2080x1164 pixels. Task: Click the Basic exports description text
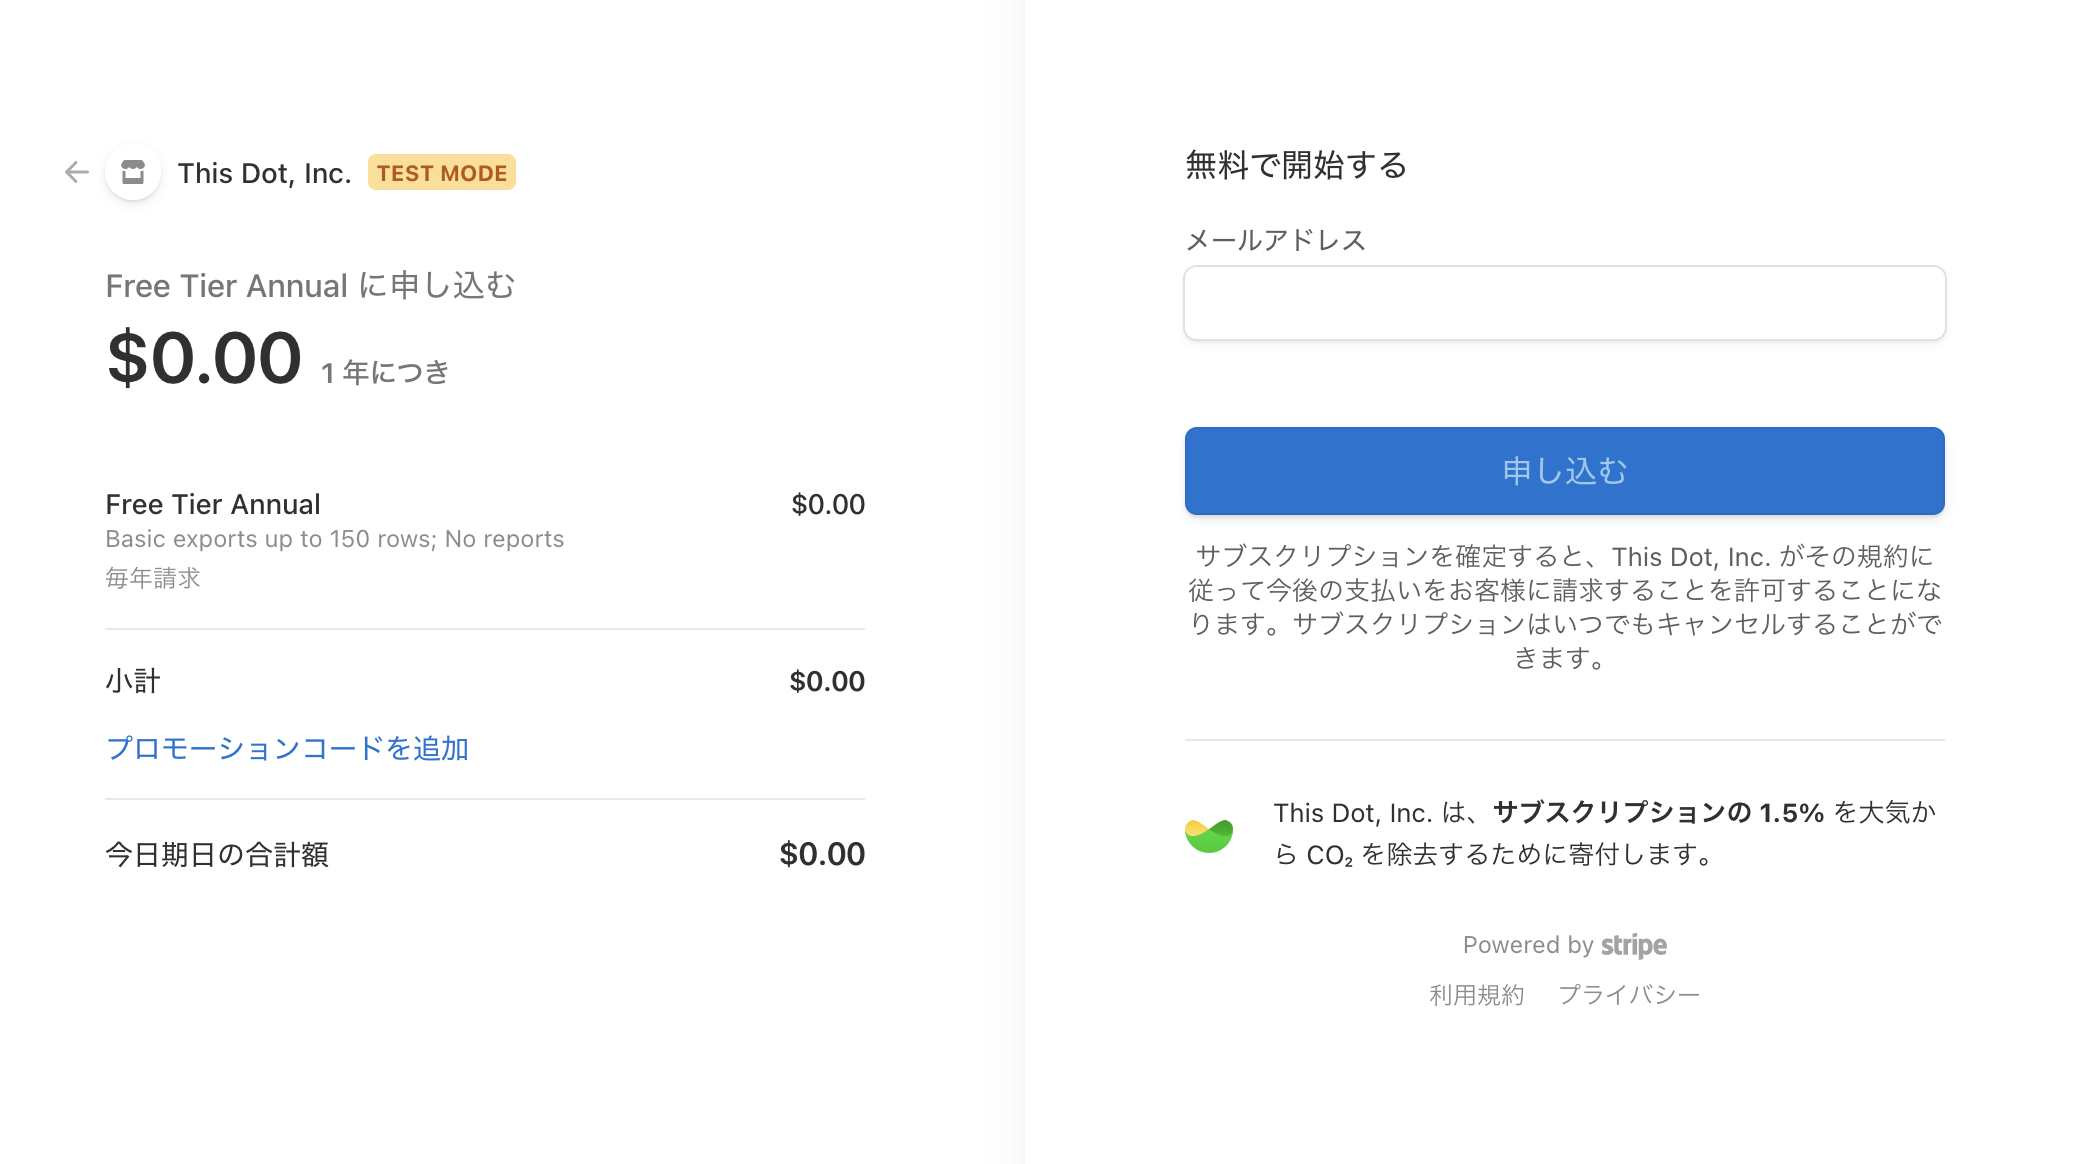(335, 539)
